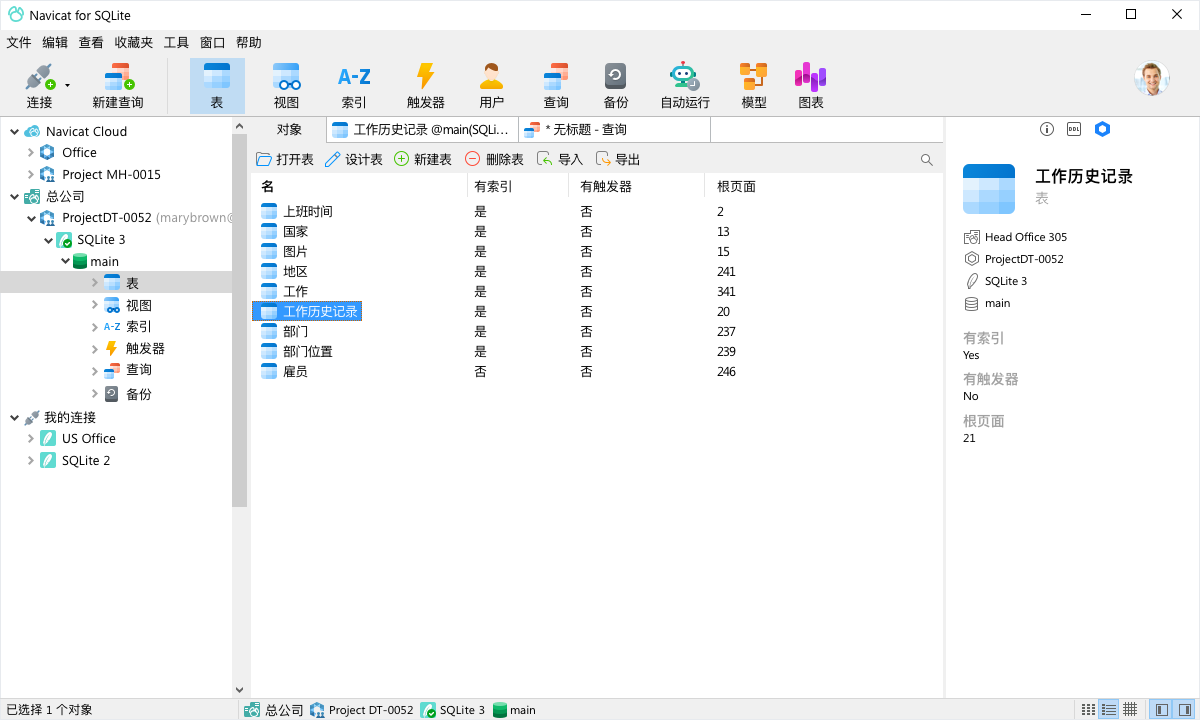Open the 触发器 trigger toolbar icon
This screenshot has height=720, width=1200.
pos(426,86)
